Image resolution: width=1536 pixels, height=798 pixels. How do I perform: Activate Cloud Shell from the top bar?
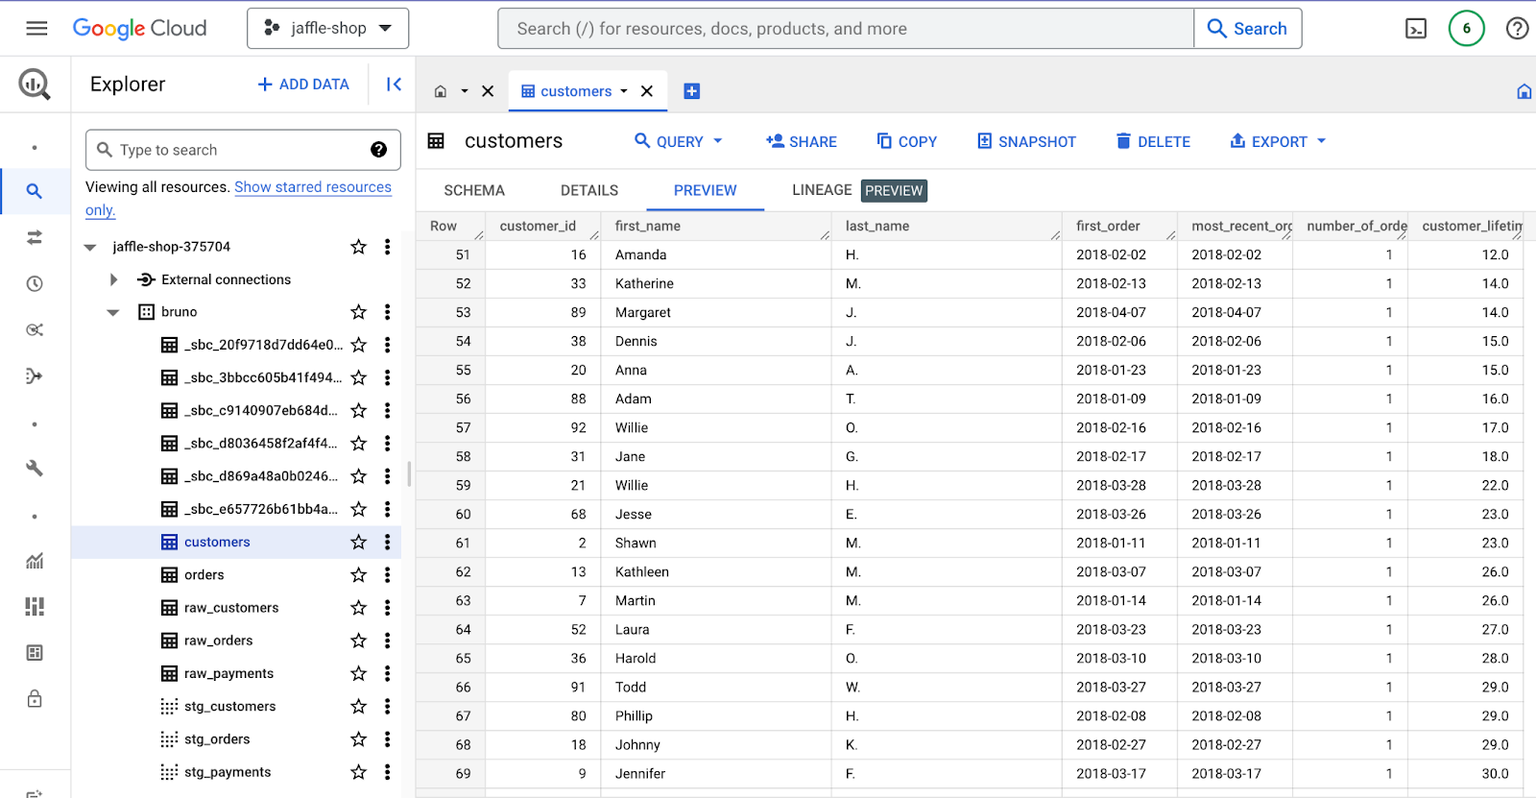point(1415,28)
